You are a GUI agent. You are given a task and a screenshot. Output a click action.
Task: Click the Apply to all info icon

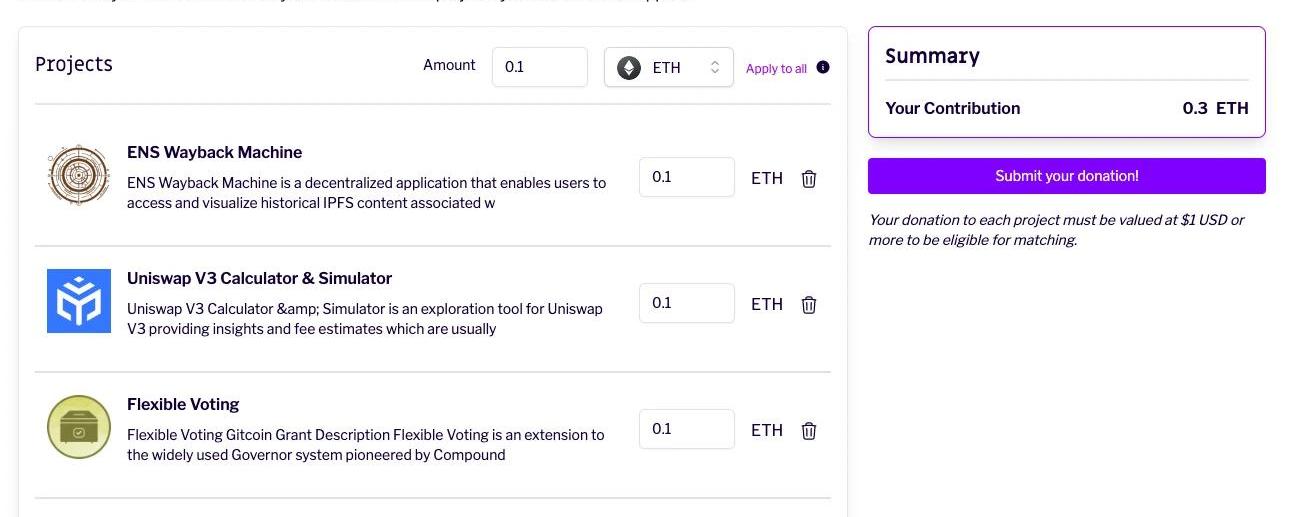(x=823, y=67)
